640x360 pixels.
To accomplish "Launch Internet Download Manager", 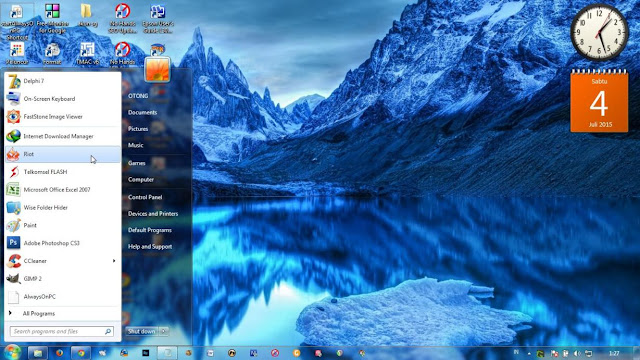I will coord(62,136).
